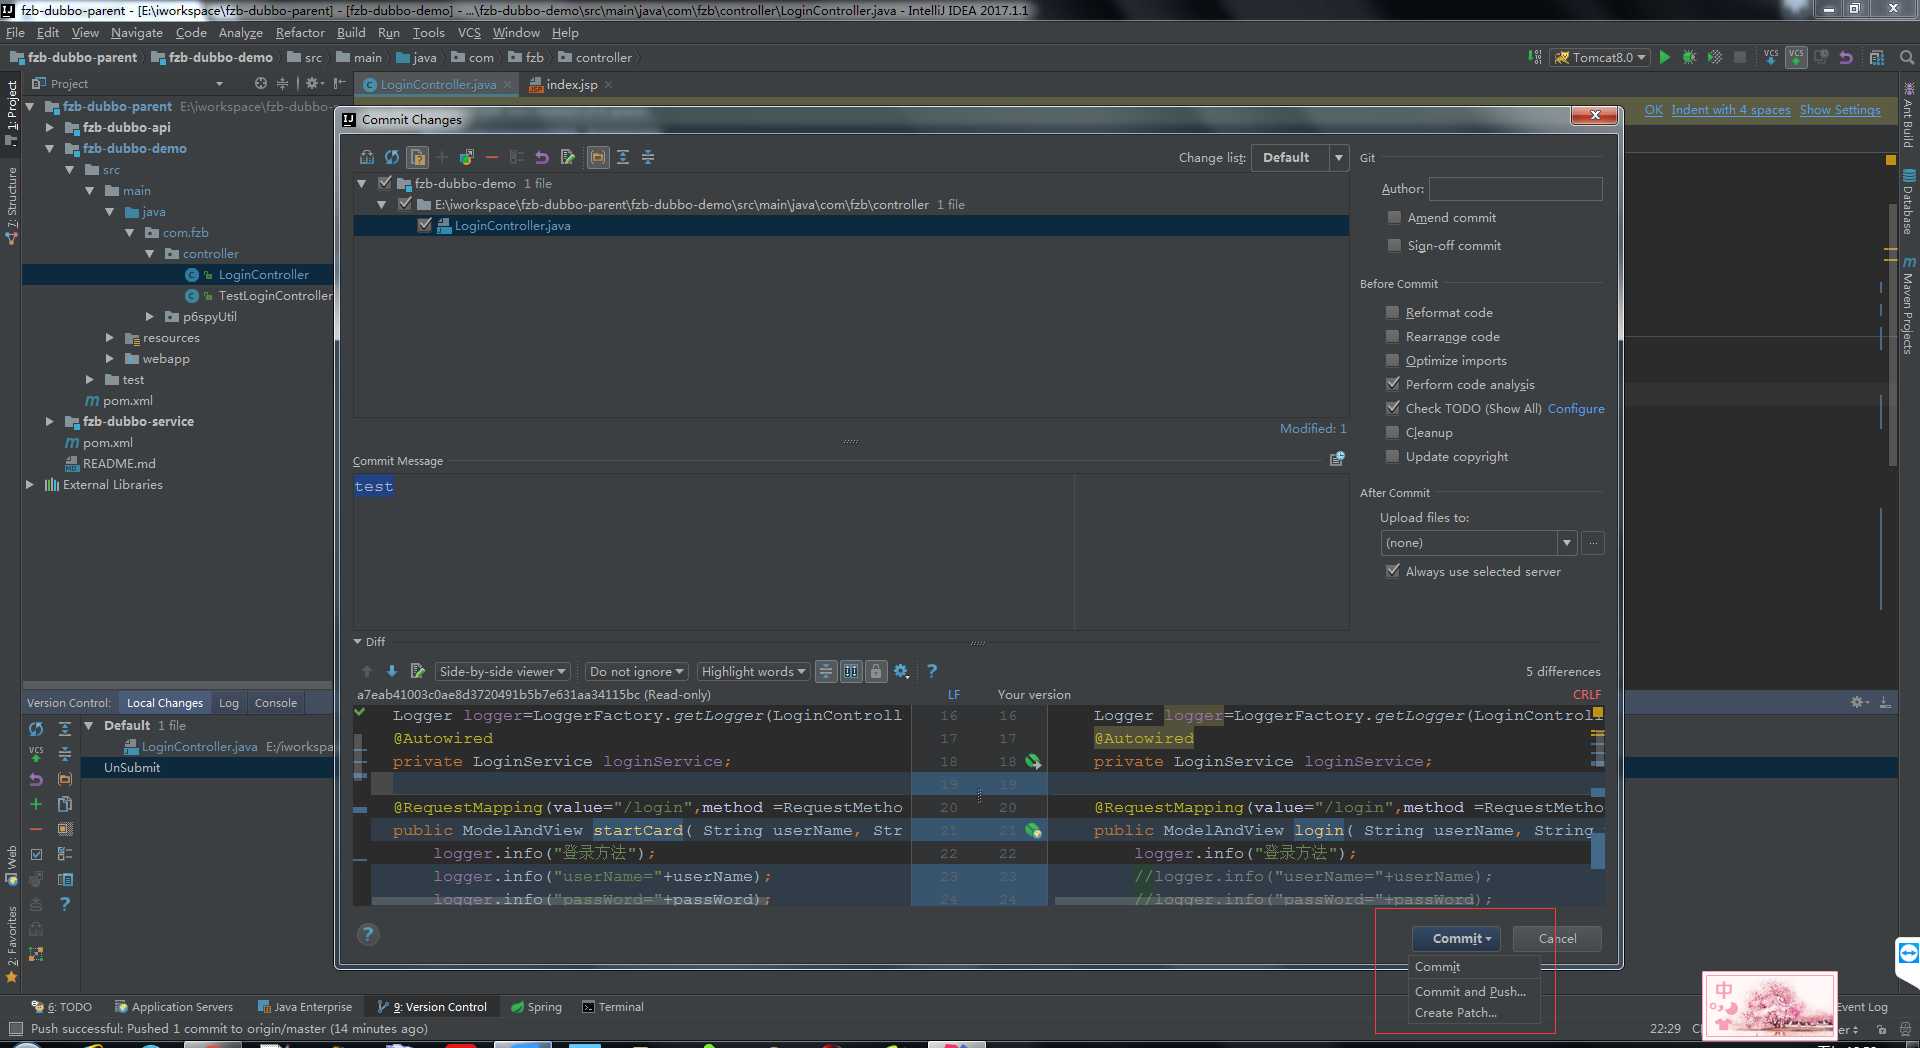Click the Commit button
This screenshot has height=1048, width=1920.
pyautogui.click(x=1456, y=938)
